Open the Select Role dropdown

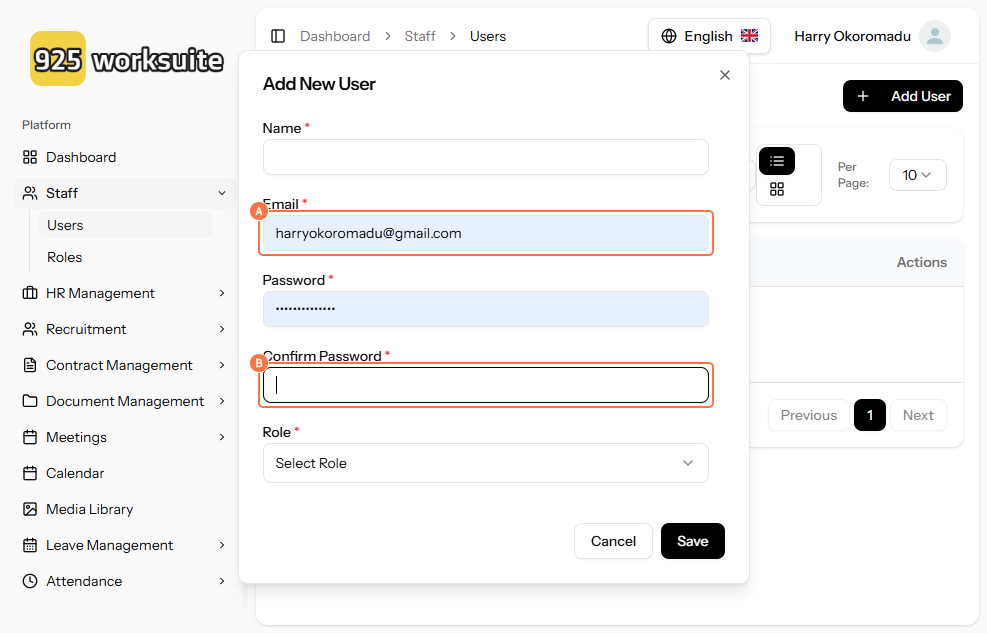tap(485, 463)
